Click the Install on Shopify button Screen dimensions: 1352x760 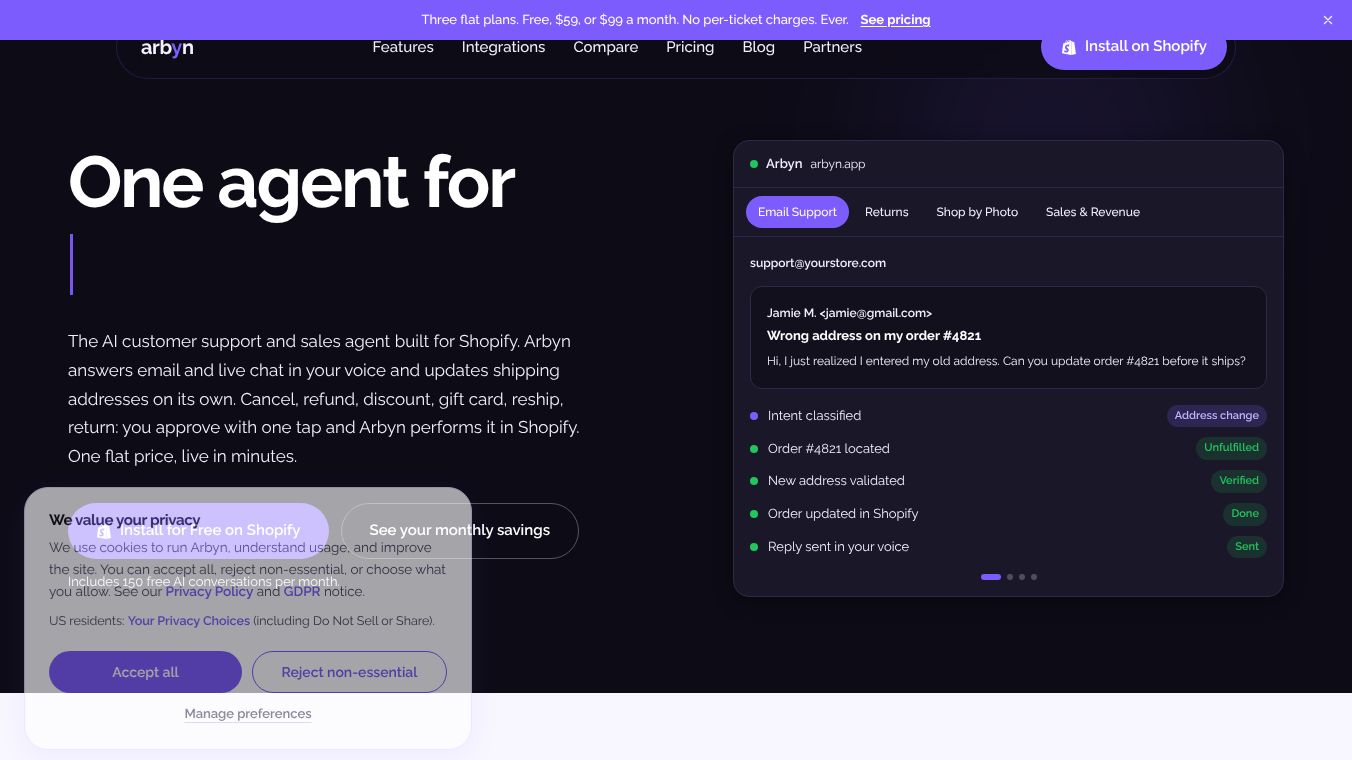pyautogui.click(x=1134, y=46)
